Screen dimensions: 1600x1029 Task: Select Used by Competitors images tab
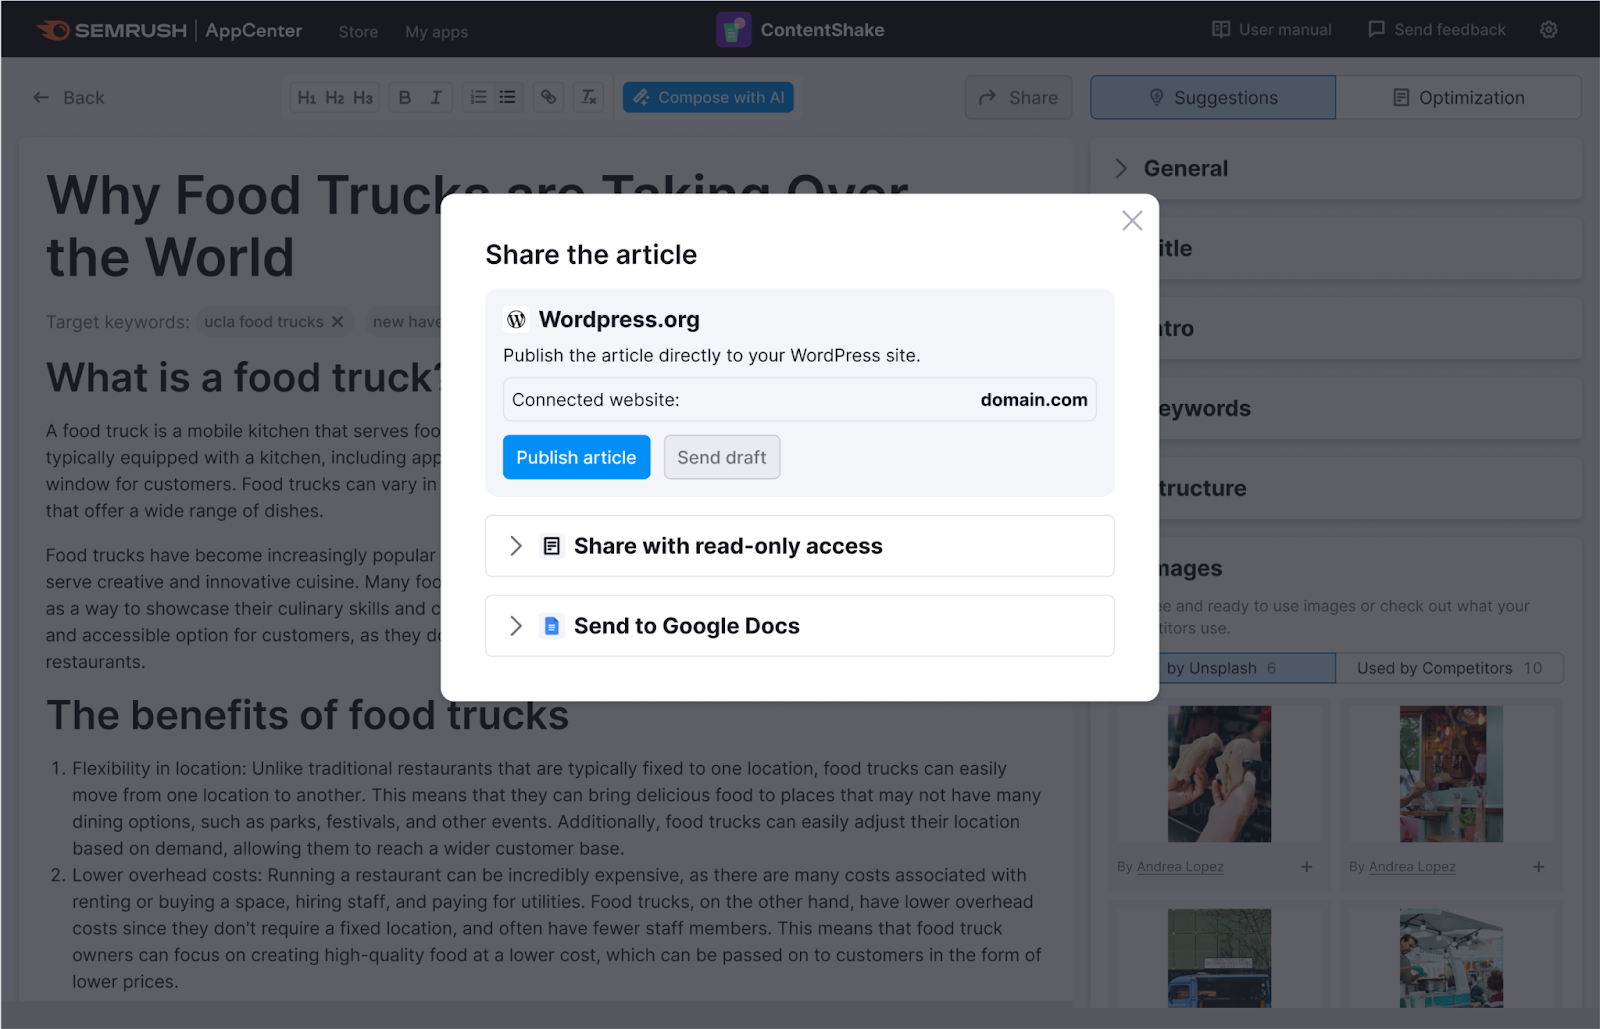point(1449,668)
